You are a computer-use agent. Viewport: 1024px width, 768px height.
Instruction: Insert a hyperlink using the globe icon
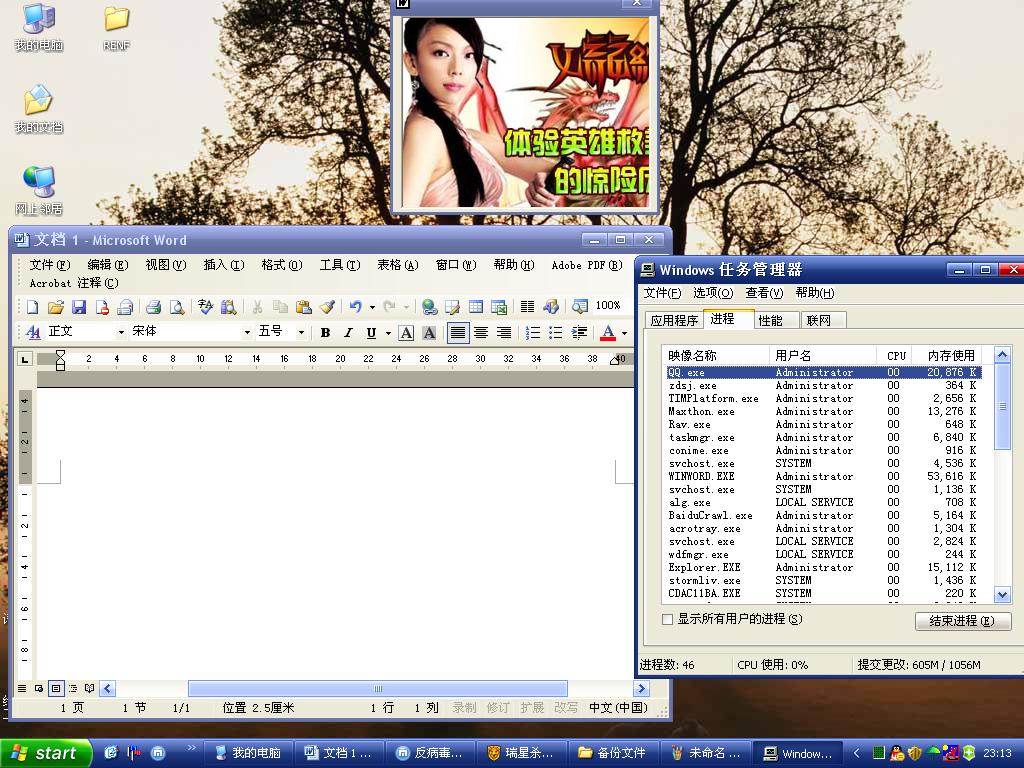coord(429,307)
